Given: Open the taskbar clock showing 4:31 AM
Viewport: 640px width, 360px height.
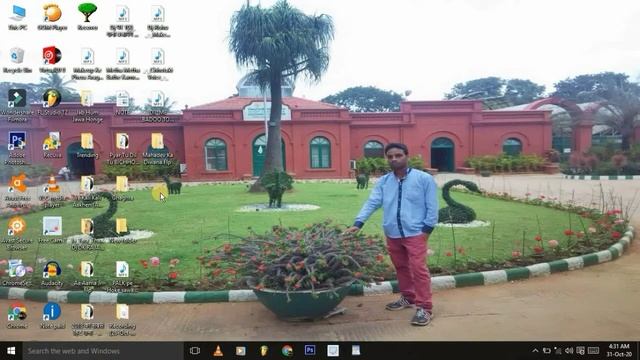Looking at the screenshot, I should point(619,351).
